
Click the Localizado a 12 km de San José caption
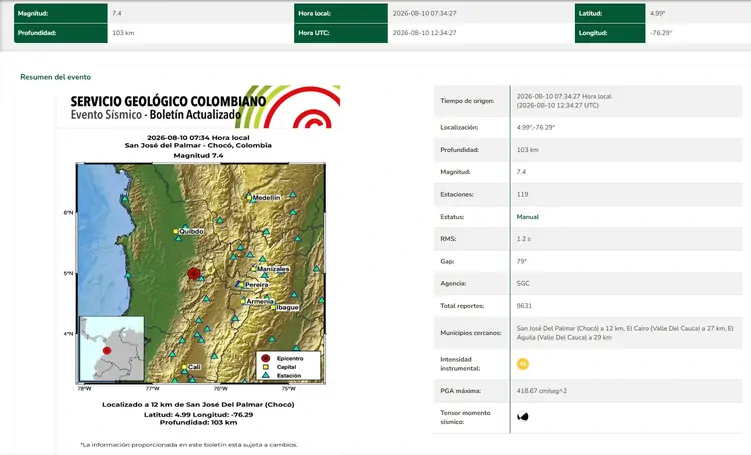pyautogui.click(x=198, y=405)
